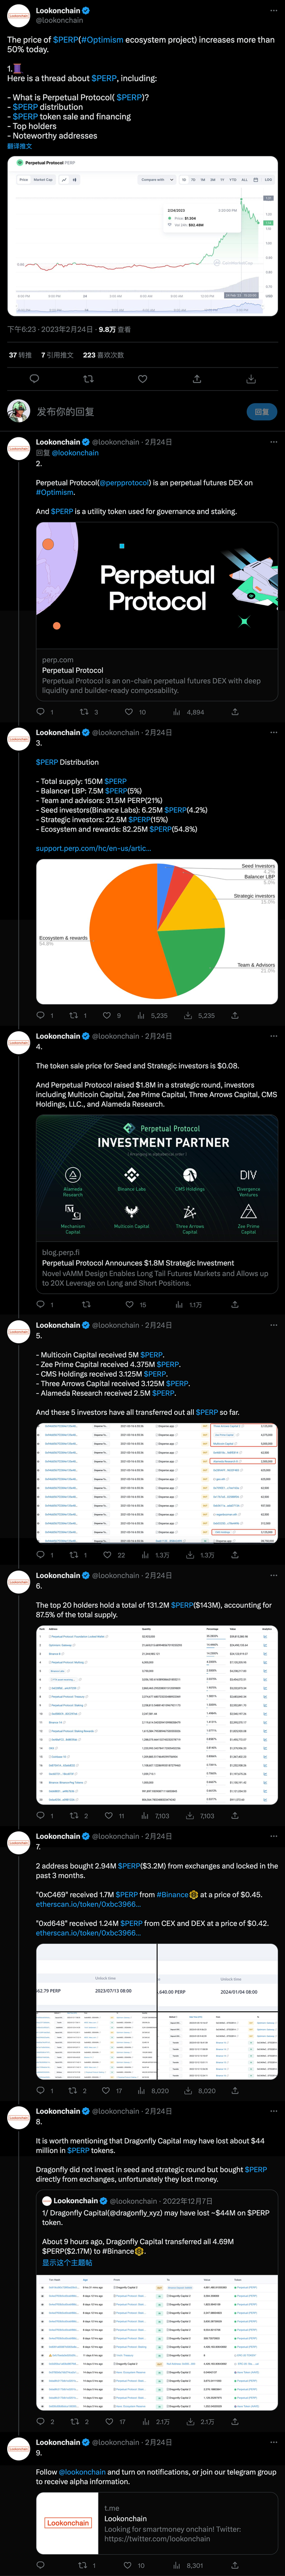Open more options menu on main tweet
The height and width of the screenshot is (2576, 285).
pyautogui.click(x=273, y=11)
